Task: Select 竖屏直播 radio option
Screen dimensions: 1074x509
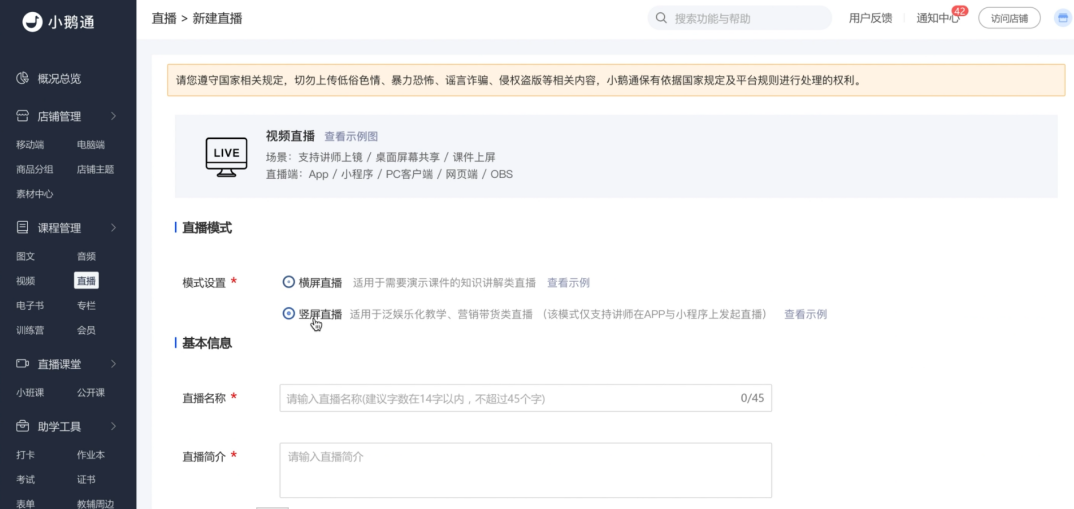Action: pyautogui.click(x=288, y=314)
